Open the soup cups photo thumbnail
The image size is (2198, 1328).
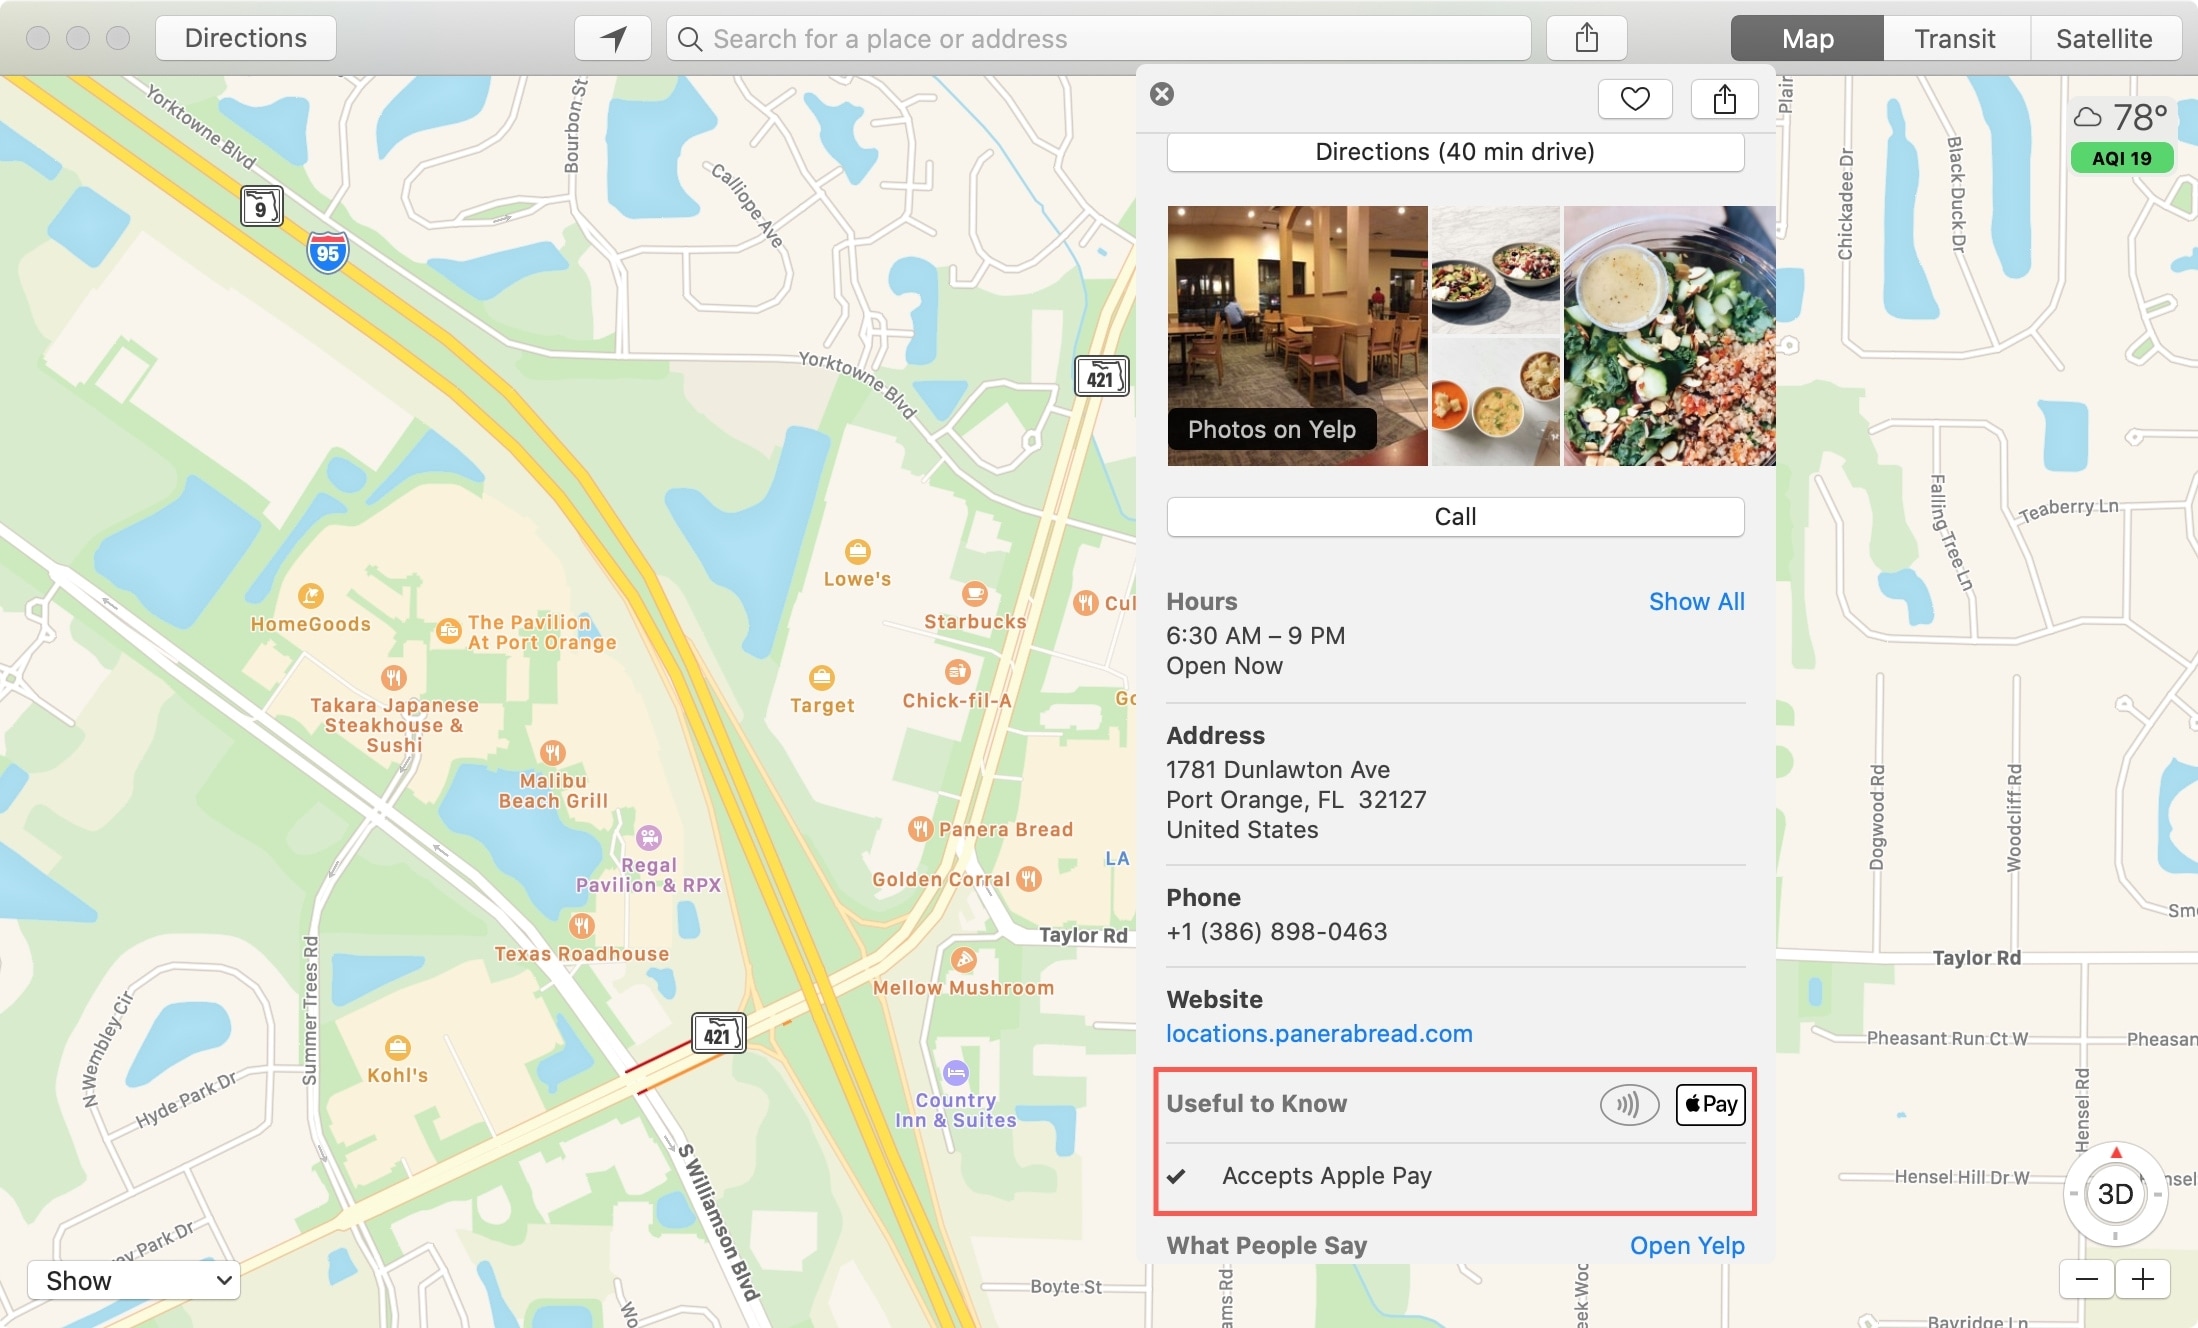1495,402
